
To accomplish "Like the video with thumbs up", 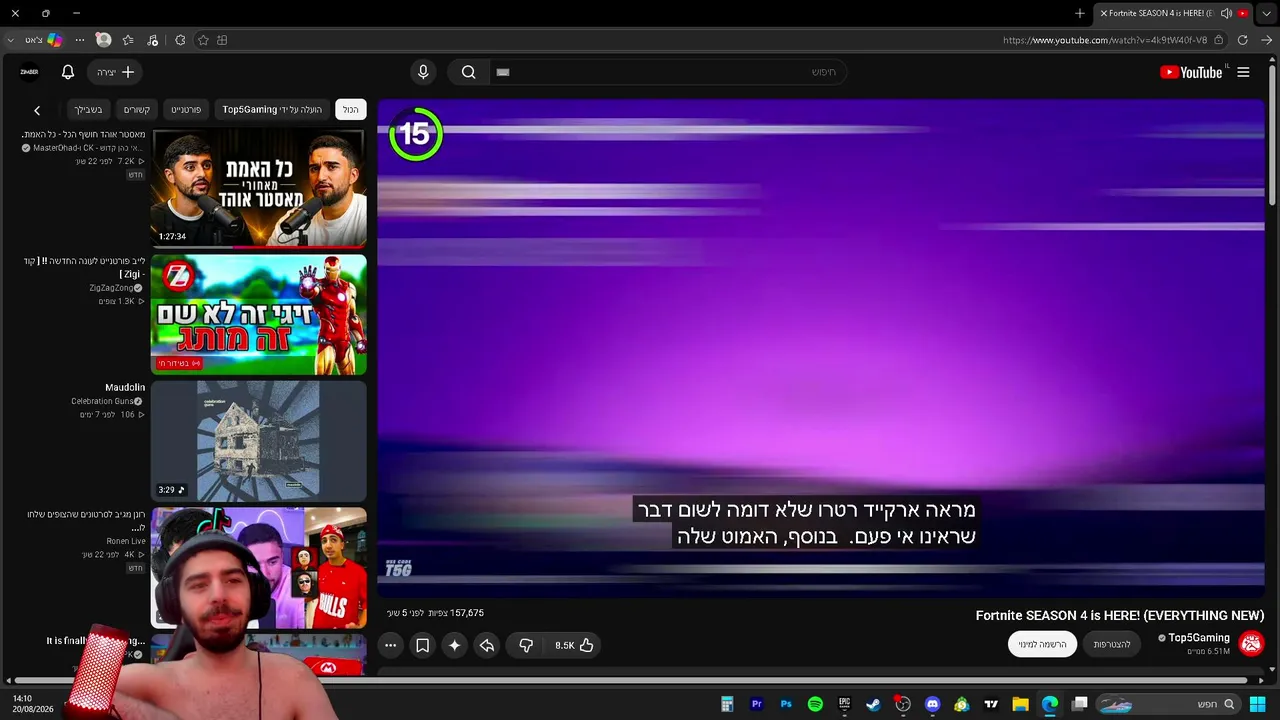I will point(575,645).
